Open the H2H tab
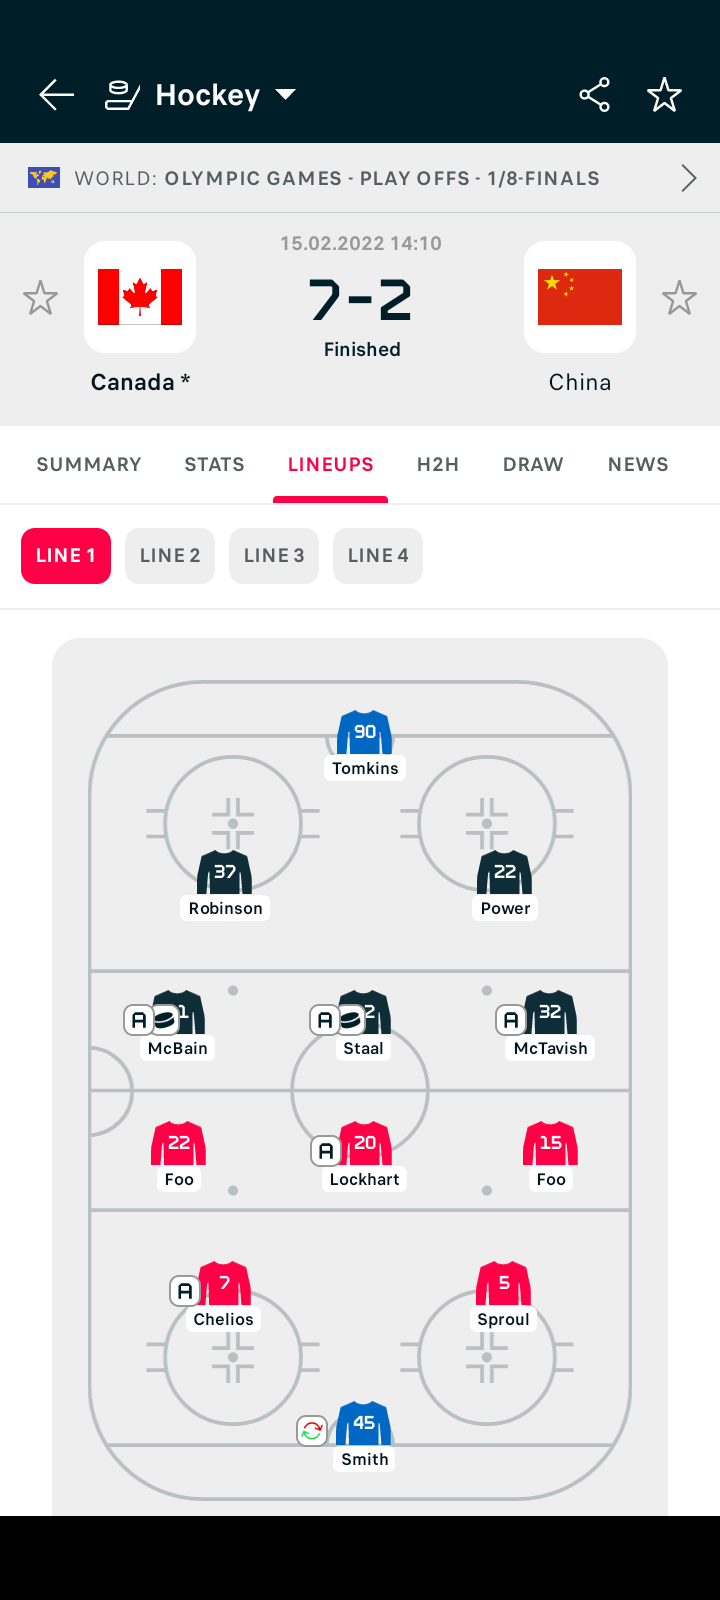 [x=438, y=464]
